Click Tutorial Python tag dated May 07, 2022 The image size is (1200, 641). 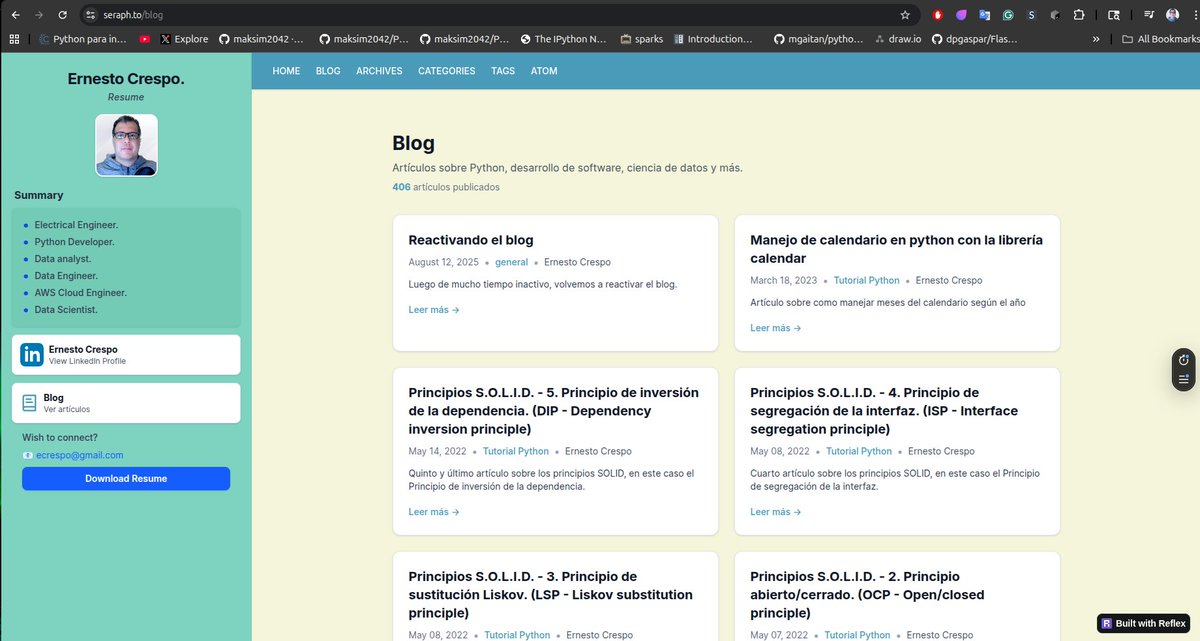click(858, 635)
